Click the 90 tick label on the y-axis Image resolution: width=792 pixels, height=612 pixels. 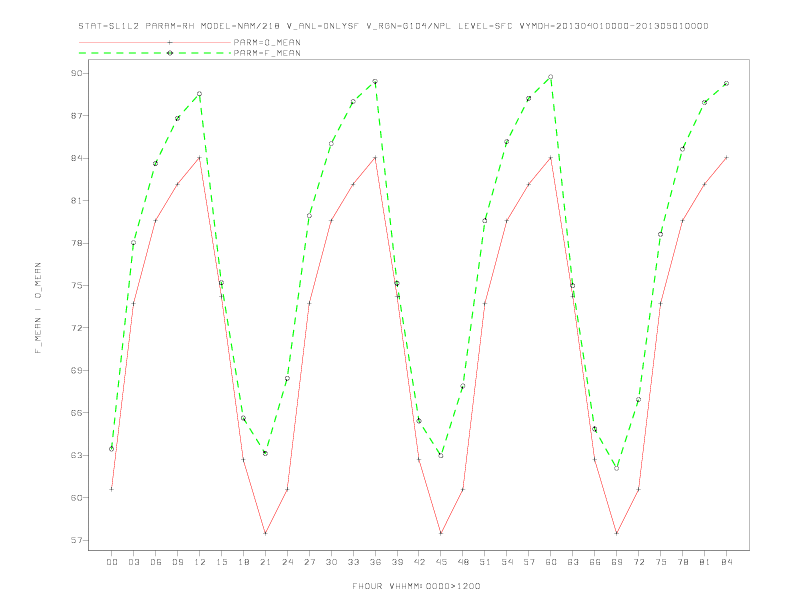(x=76, y=73)
